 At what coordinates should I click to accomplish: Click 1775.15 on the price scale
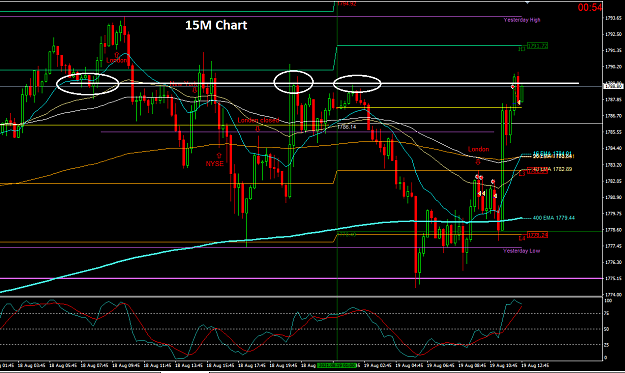614,279
